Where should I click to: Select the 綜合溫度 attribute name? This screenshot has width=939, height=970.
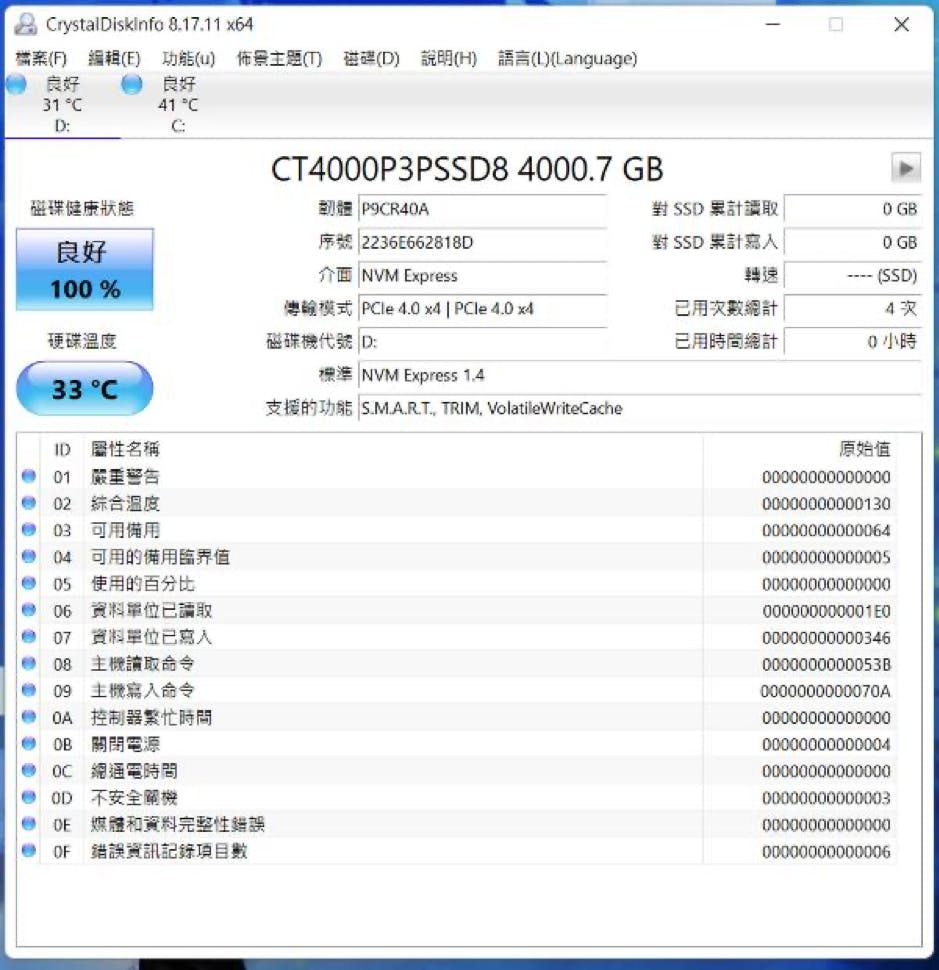[126, 504]
